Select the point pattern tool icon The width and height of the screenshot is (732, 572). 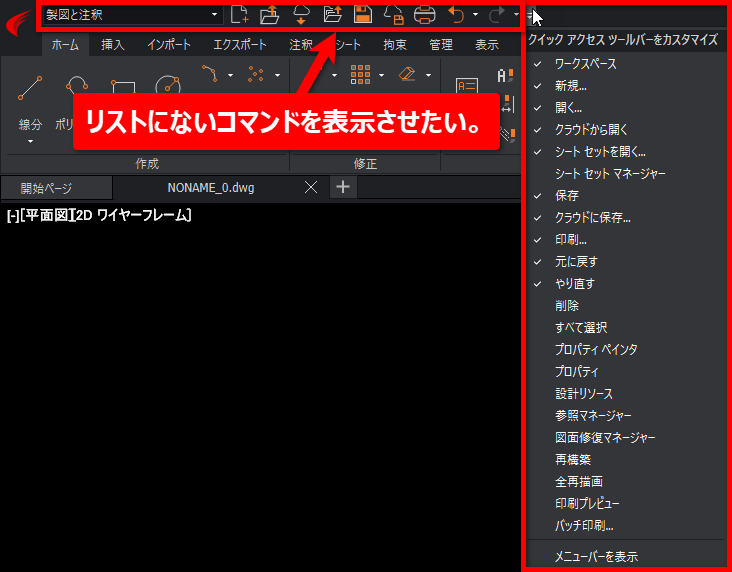pos(256,74)
